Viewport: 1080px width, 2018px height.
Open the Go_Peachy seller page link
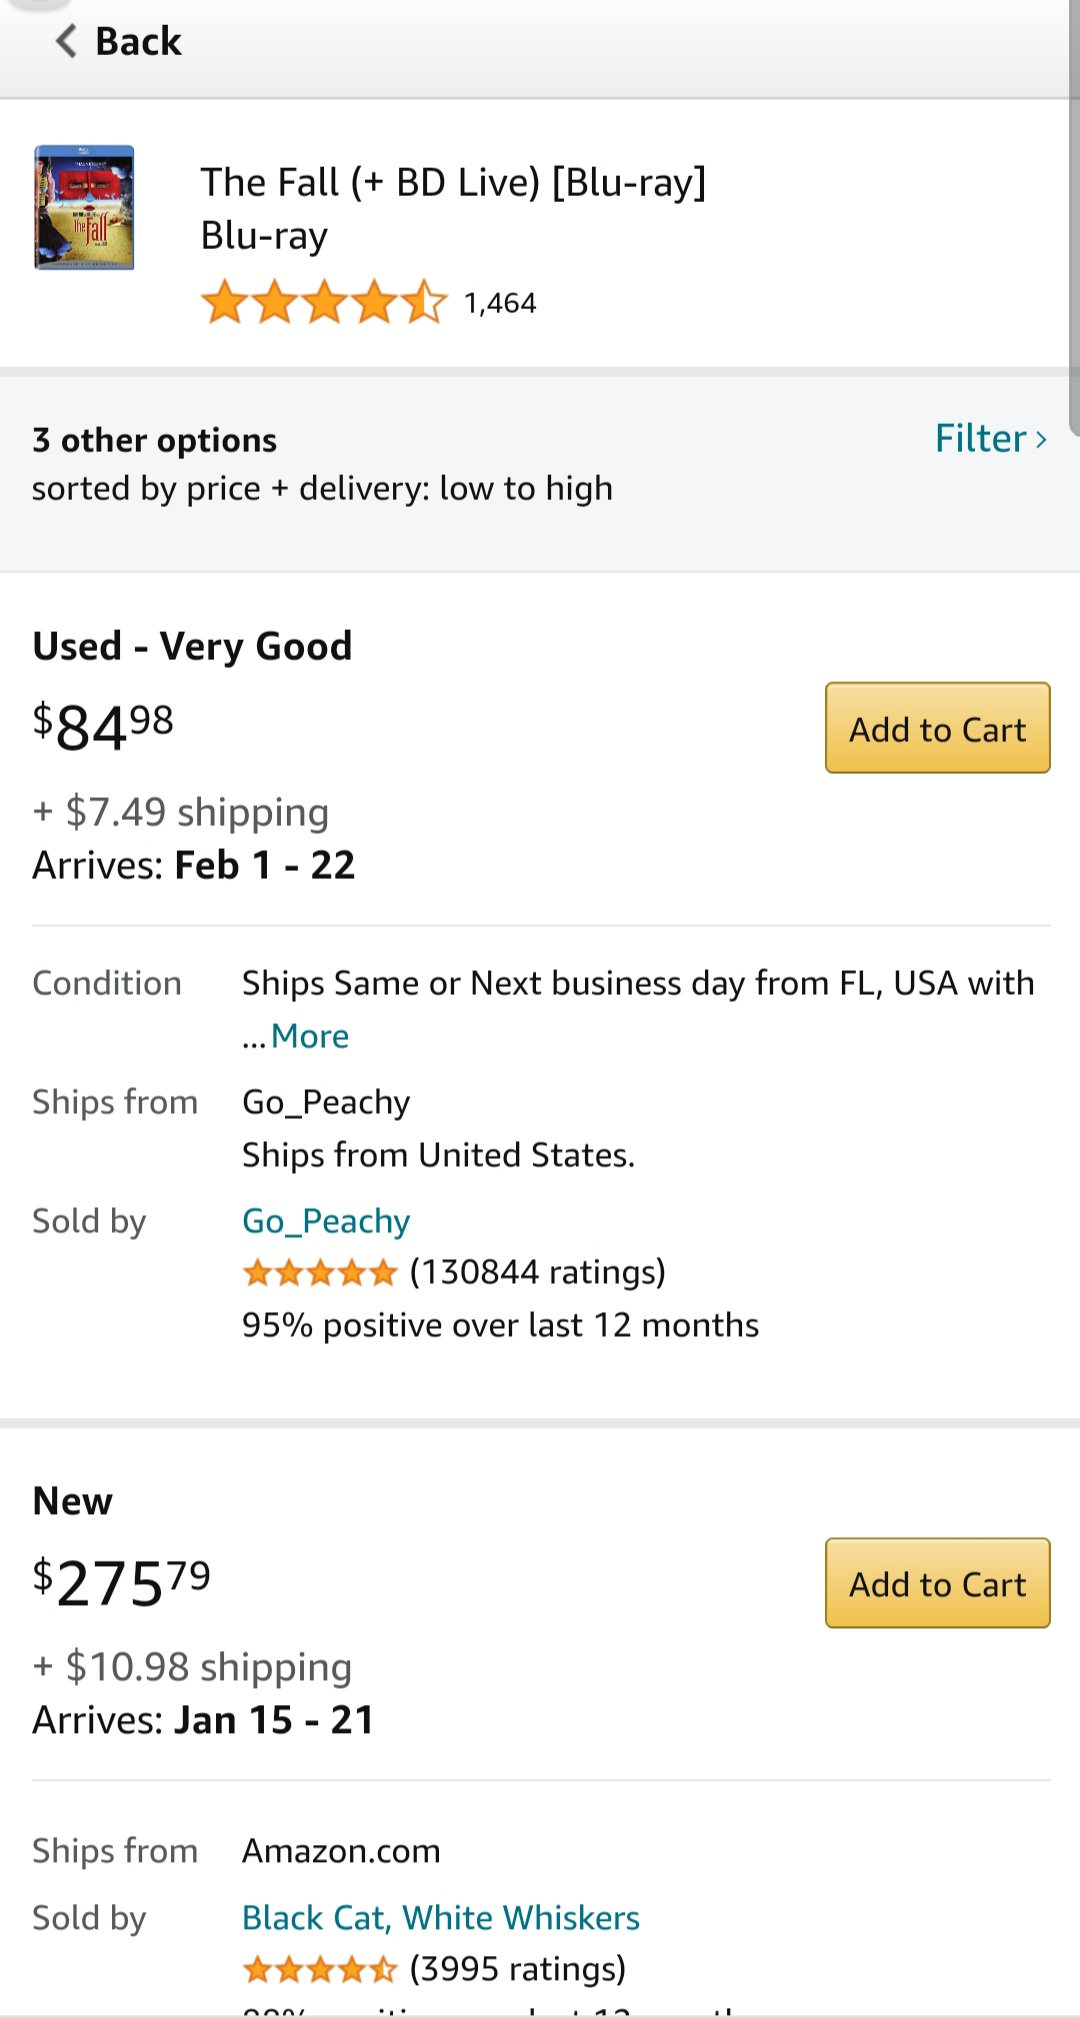(326, 1221)
